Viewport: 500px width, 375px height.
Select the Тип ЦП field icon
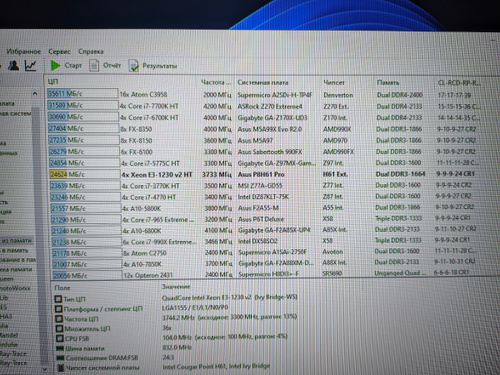coord(58,299)
